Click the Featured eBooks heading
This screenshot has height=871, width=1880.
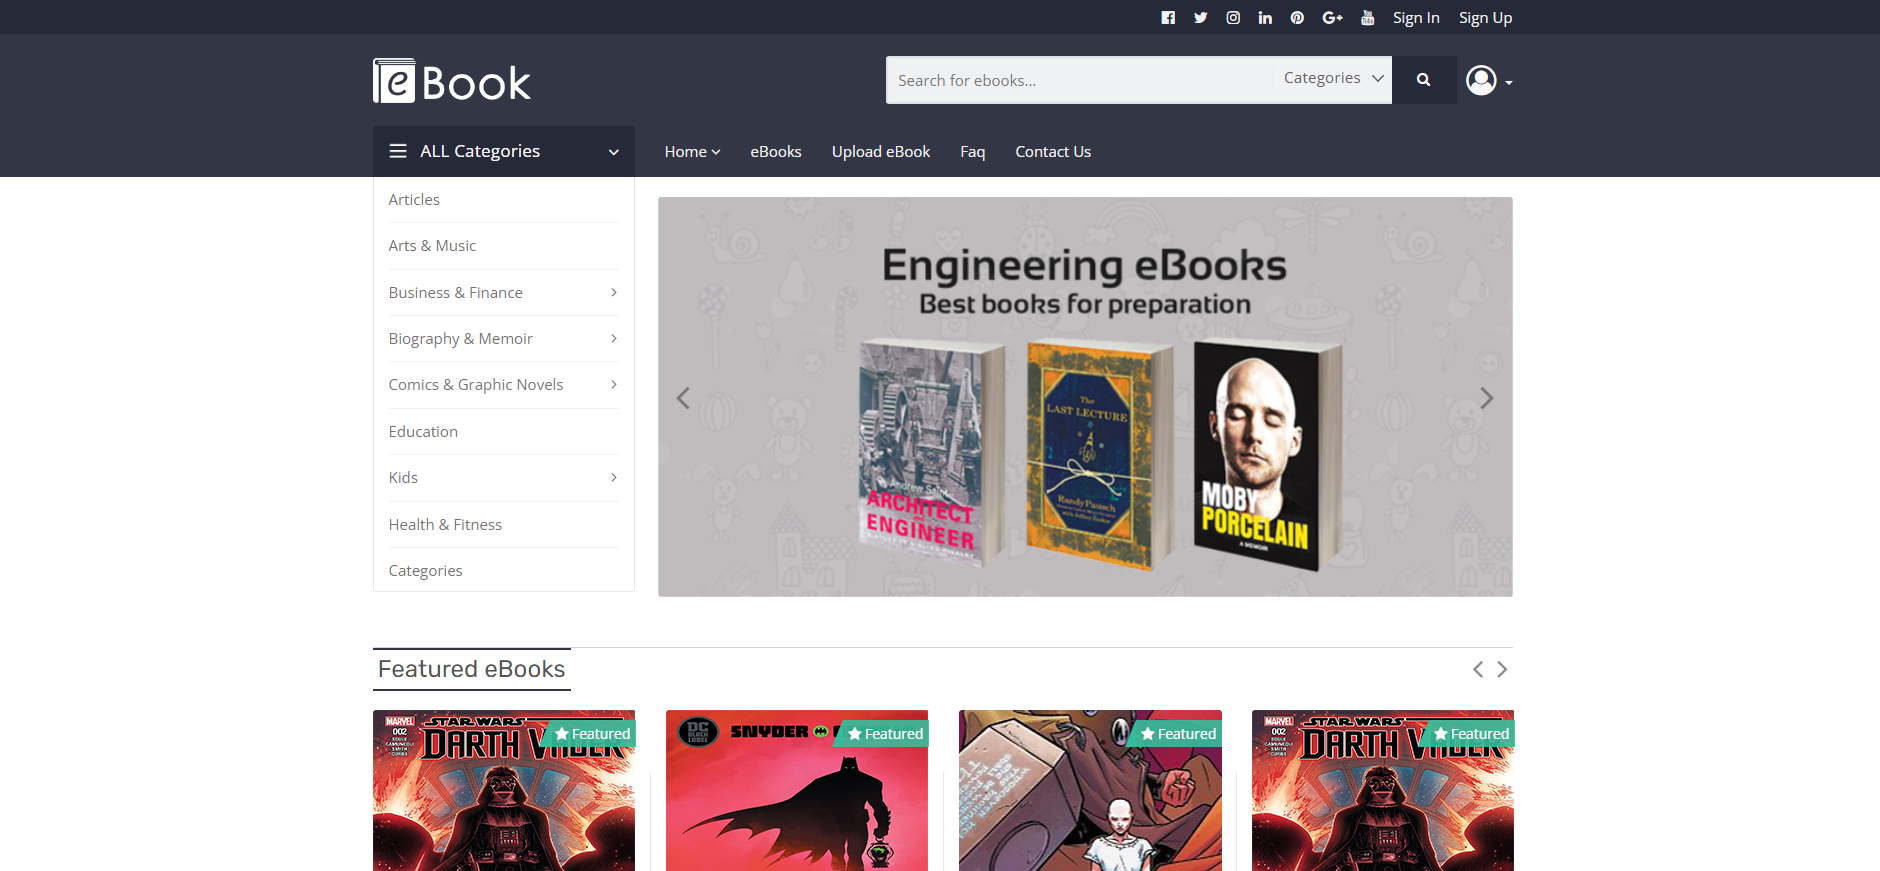tap(472, 669)
